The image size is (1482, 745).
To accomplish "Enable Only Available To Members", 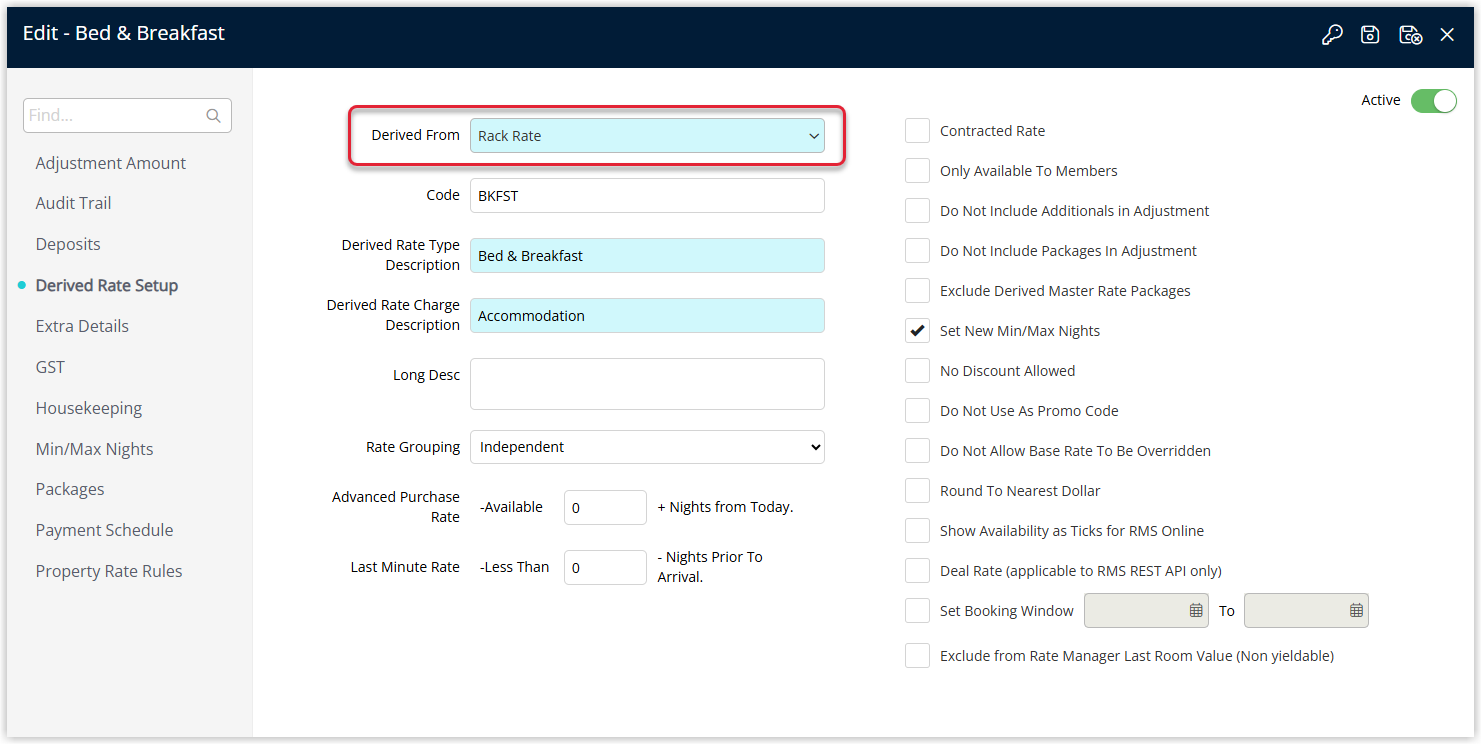I will (x=917, y=171).
